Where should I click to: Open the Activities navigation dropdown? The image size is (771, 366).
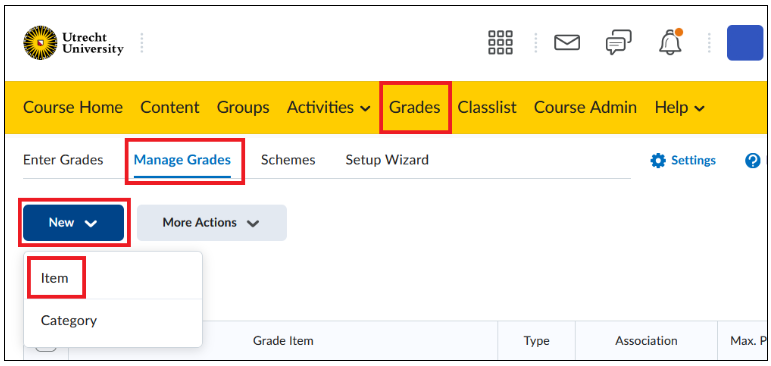328,107
